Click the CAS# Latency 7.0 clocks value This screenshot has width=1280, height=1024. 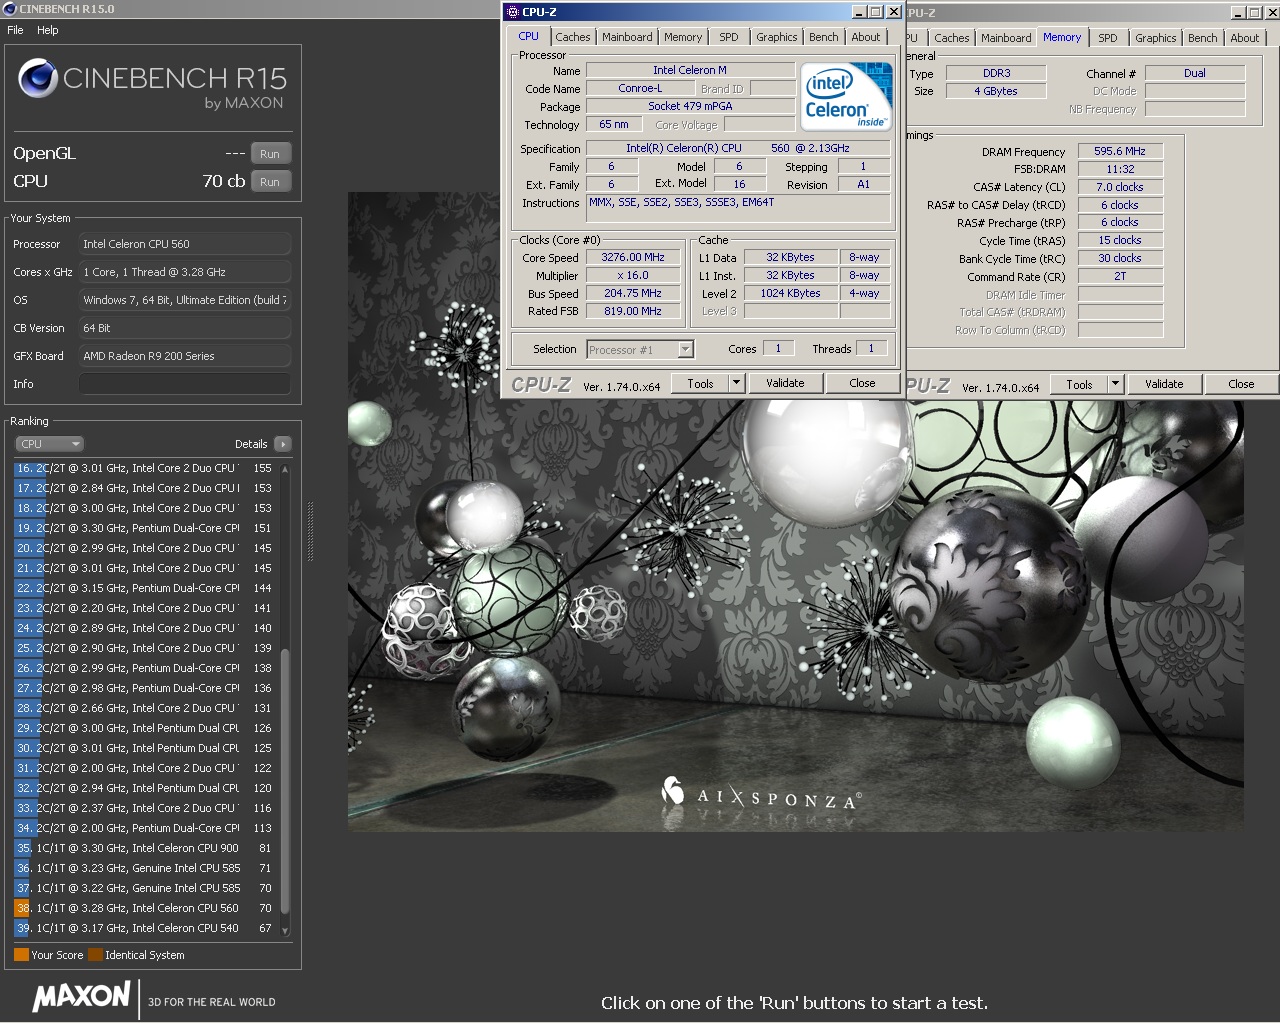pyautogui.click(x=1120, y=187)
